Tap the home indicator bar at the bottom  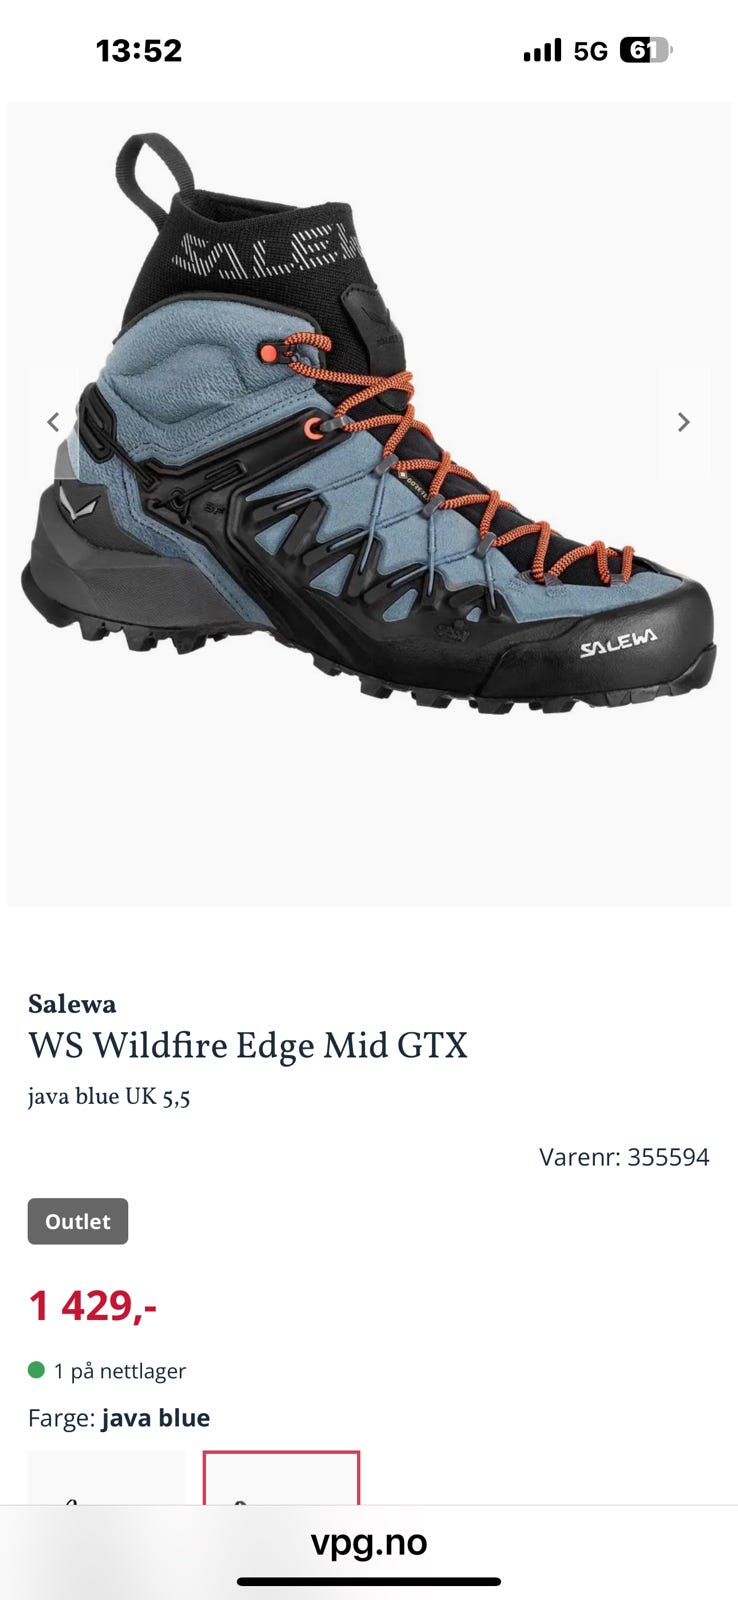pyautogui.click(x=369, y=1582)
